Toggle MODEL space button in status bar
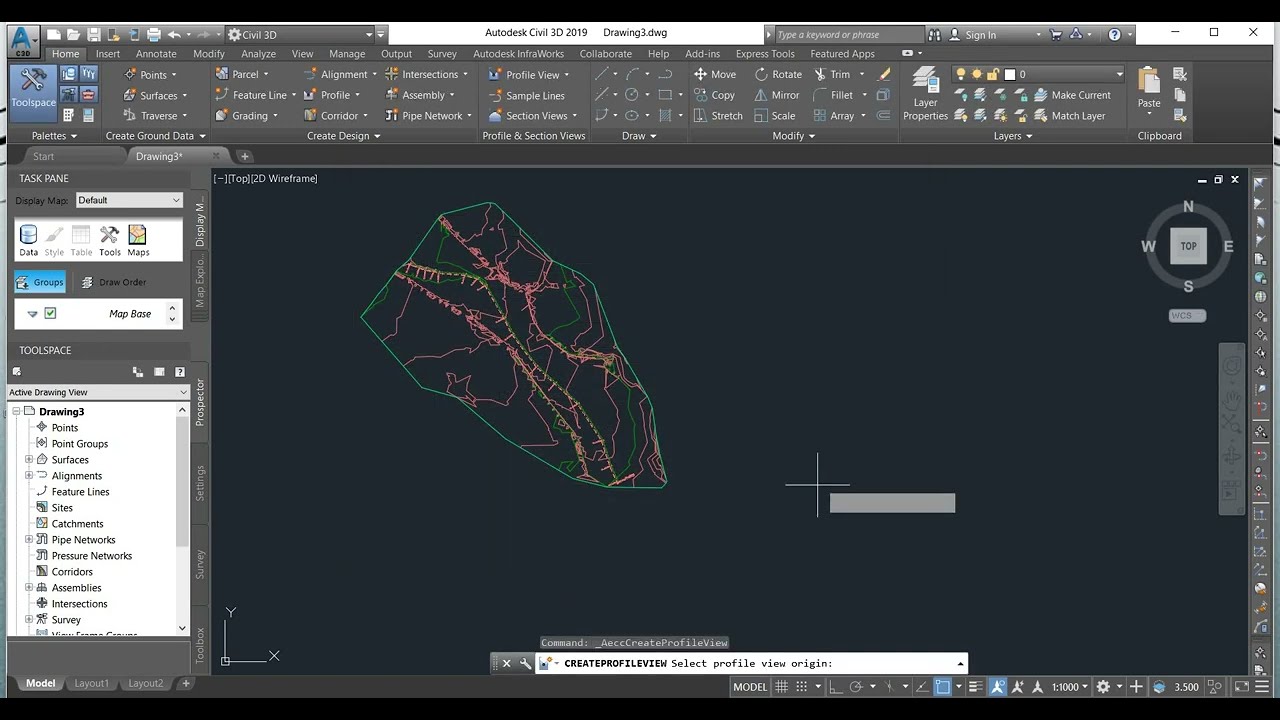 [750, 687]
